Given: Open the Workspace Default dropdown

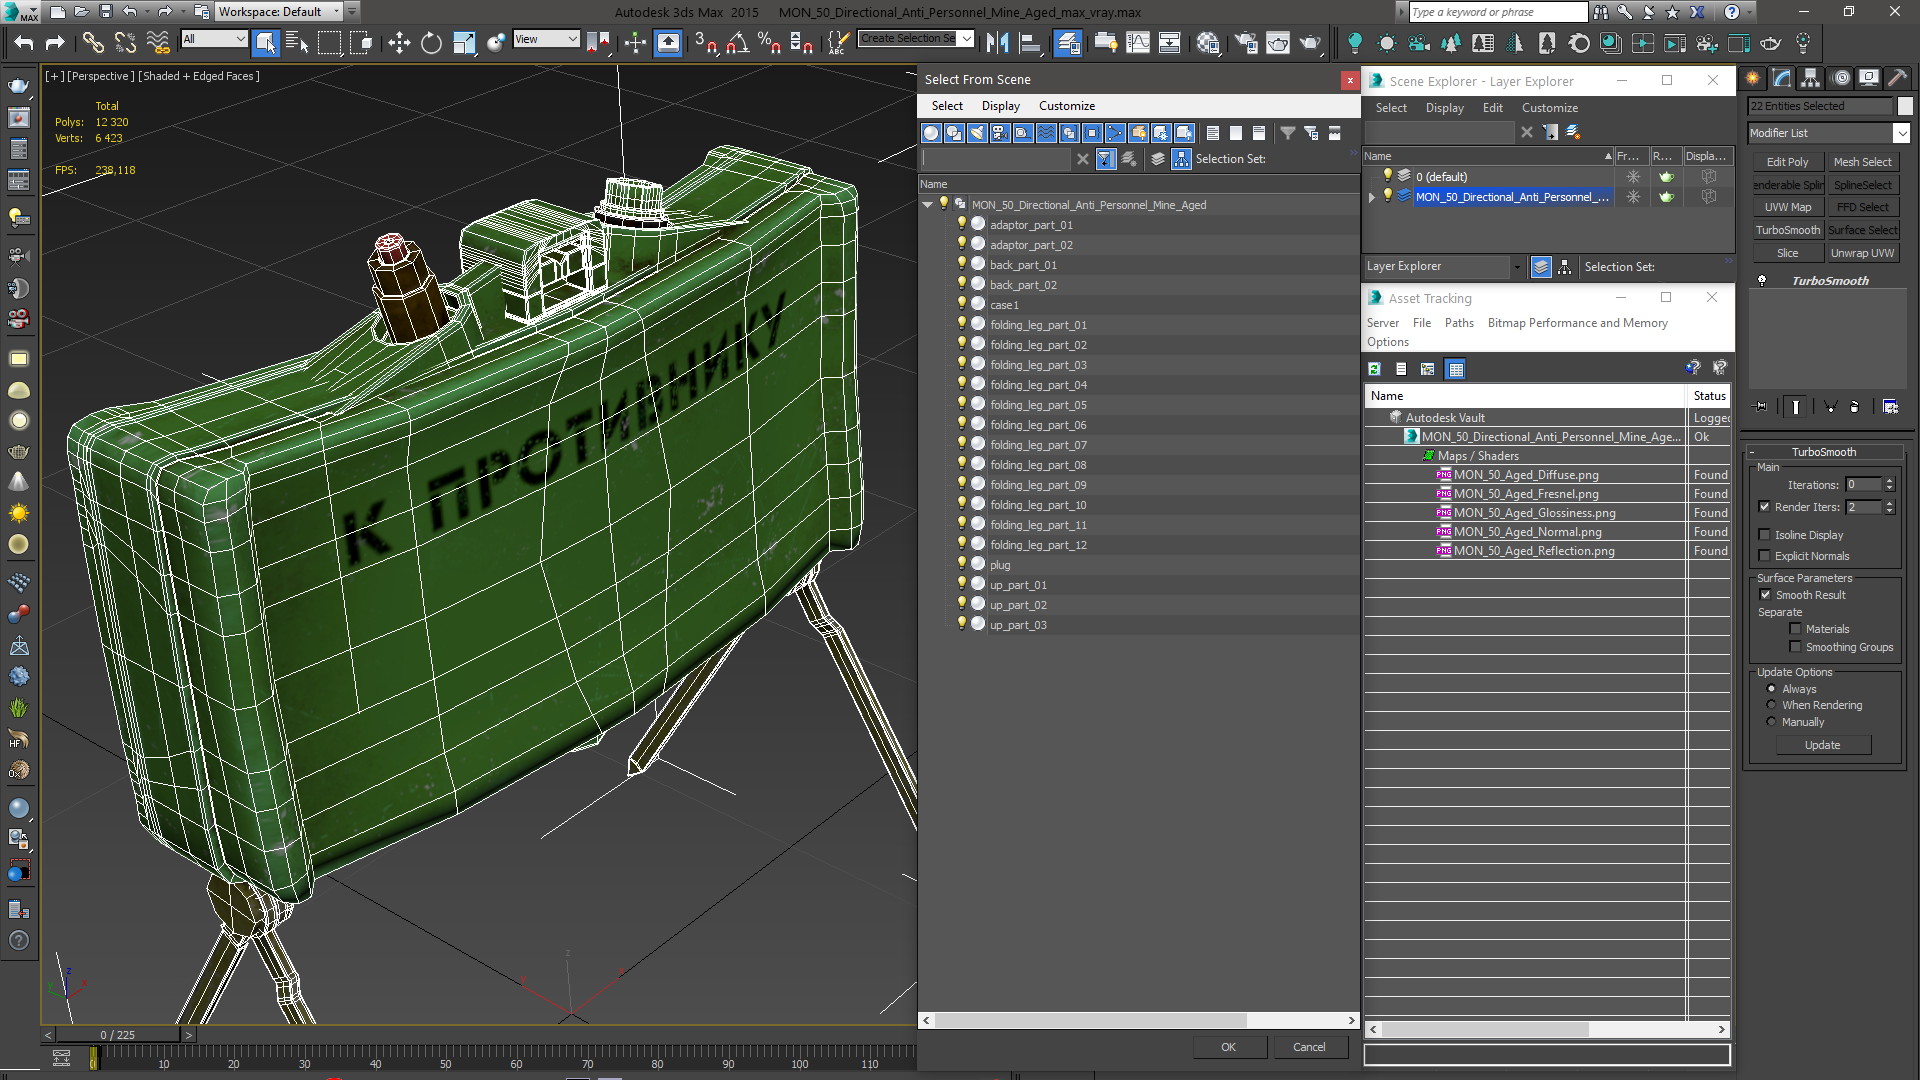Looking at the screenshot, I should pyautogui.click(x=336, y=12).
